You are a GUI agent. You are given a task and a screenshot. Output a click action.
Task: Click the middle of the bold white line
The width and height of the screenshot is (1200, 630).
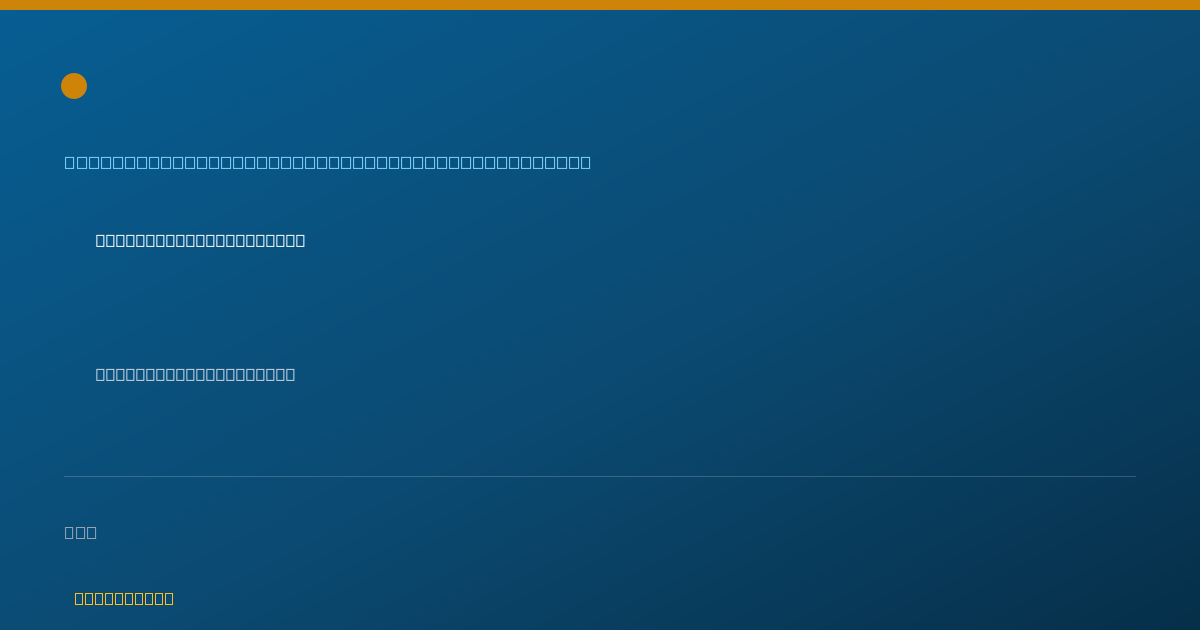click(x=200, y=240)
